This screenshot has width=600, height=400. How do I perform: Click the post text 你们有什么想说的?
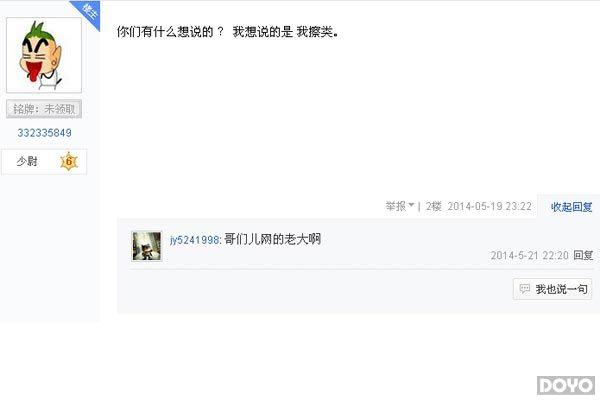(165, 32)
